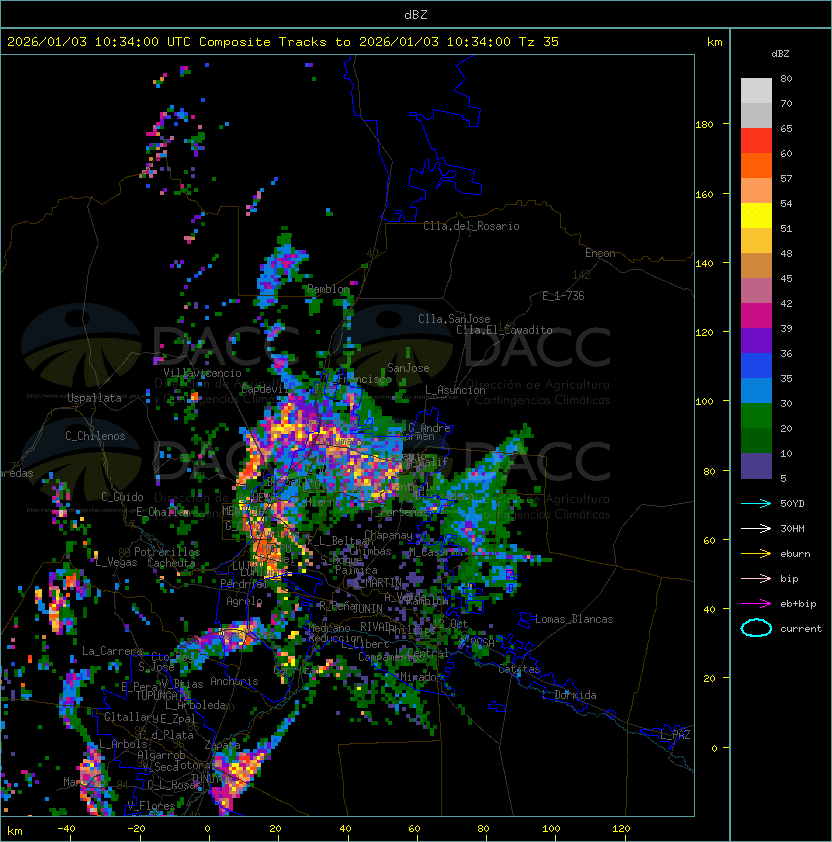
Task: Click the 'L_Asuncion' map label
Action: tap(455, 390)
